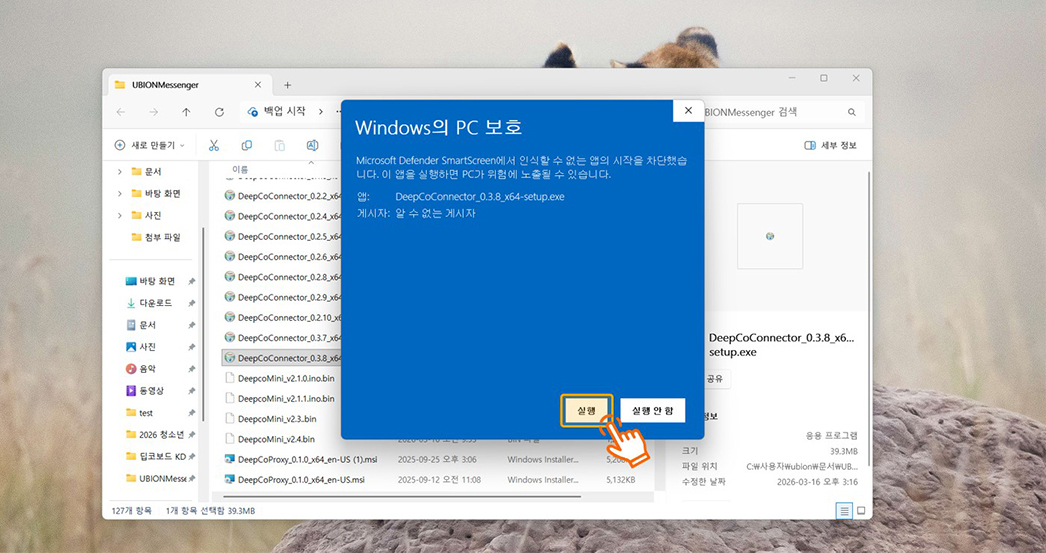Viewport: 1046px width, 553px height.
Task: Close the UBIONMessenger tab
Action: click(258, 85)
